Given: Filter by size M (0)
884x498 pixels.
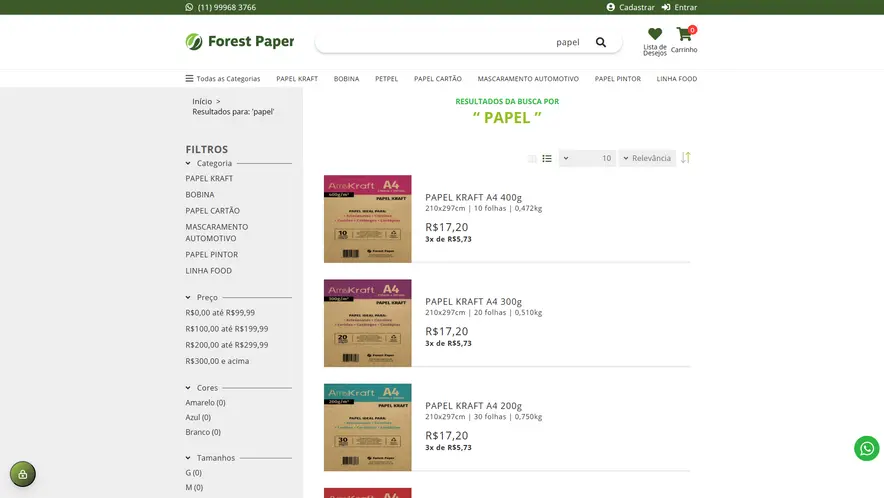Looking at the screenshot, I should pos(194,487).
